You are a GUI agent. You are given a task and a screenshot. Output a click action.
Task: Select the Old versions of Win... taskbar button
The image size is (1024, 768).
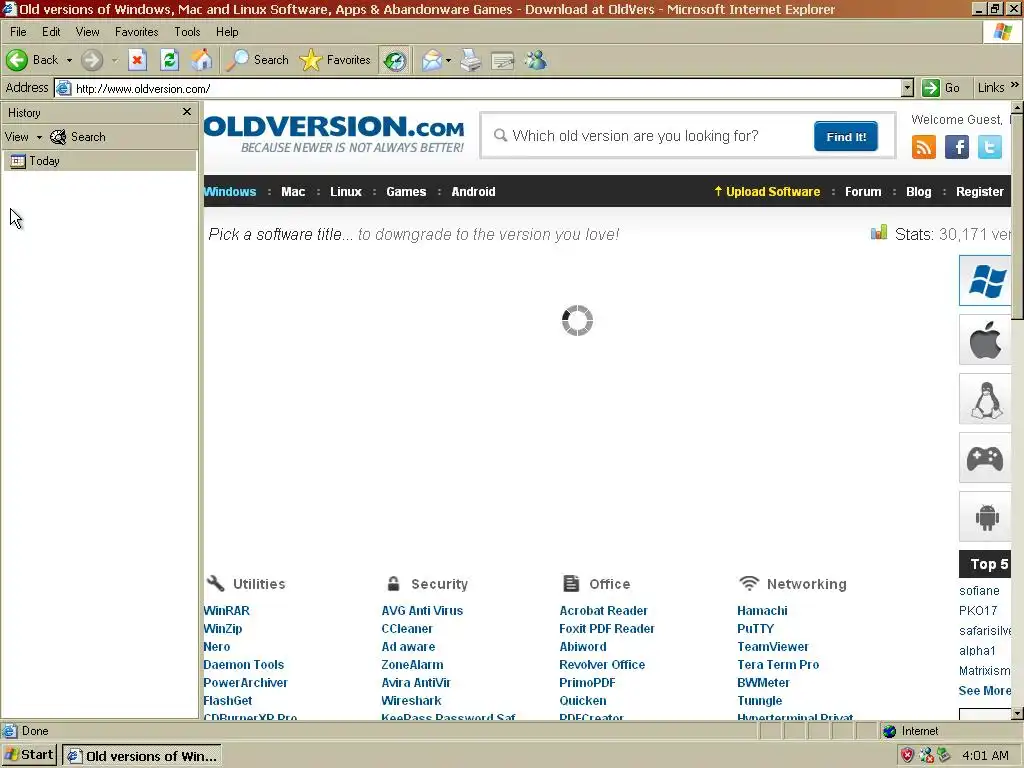pyautogui.click(x=142, y=756)
